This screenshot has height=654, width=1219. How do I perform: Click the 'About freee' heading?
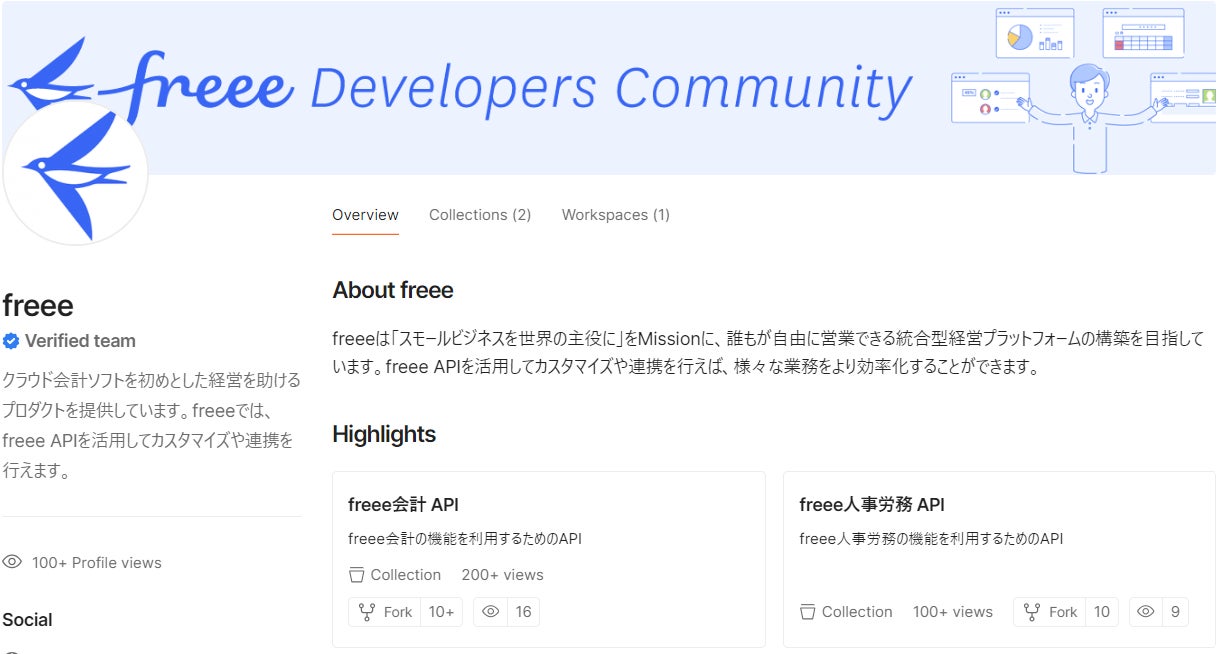tap(393, 290)
